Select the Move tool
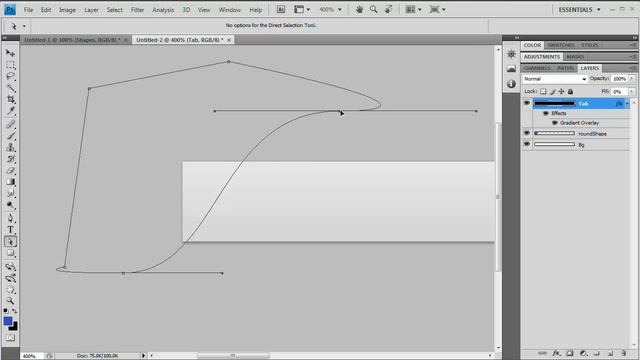Image resolution: width=640 pixels, height=360 pixels. tap(10, 53)
